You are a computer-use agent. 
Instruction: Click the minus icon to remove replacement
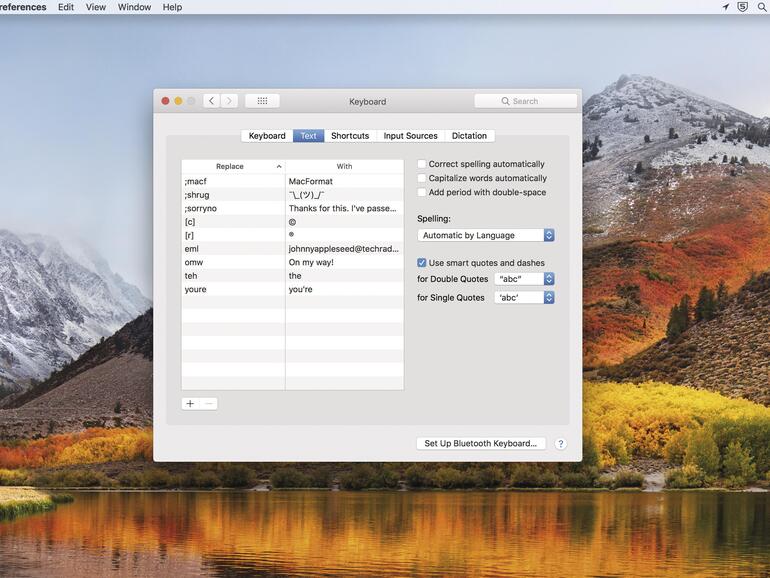(208, 404)
